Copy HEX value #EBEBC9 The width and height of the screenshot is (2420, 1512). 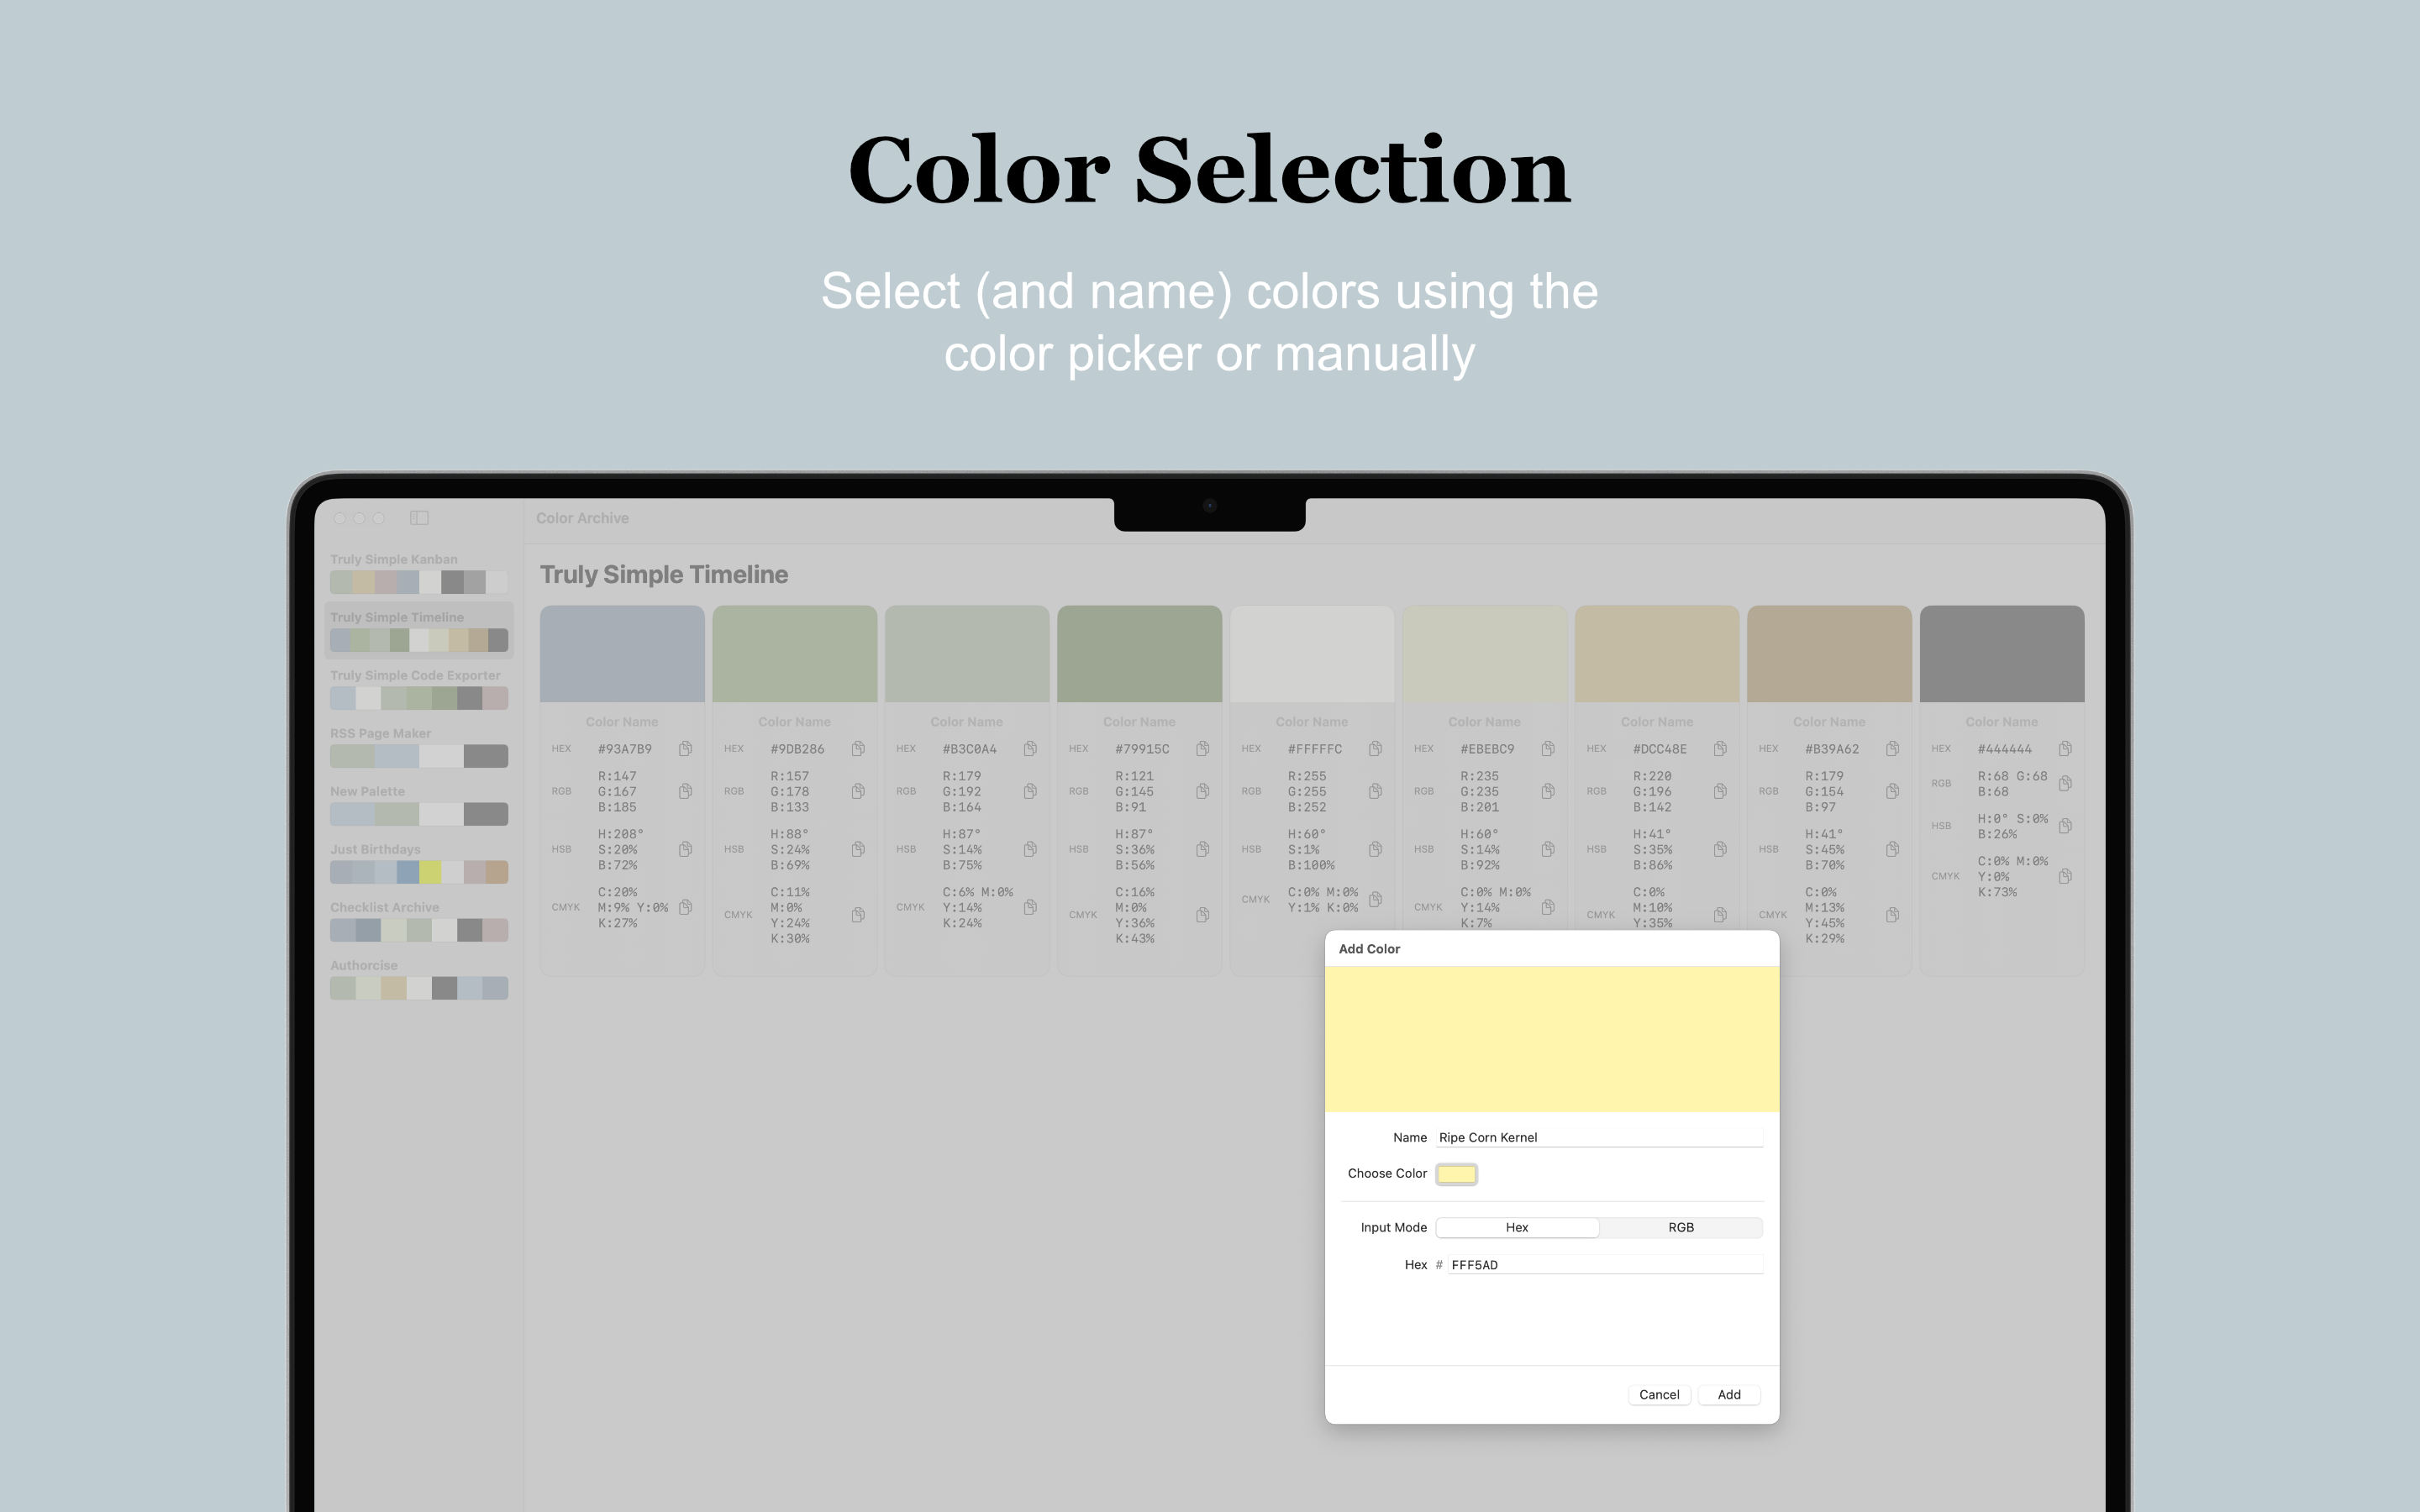pyautogui.click(x=1548, y=749)
